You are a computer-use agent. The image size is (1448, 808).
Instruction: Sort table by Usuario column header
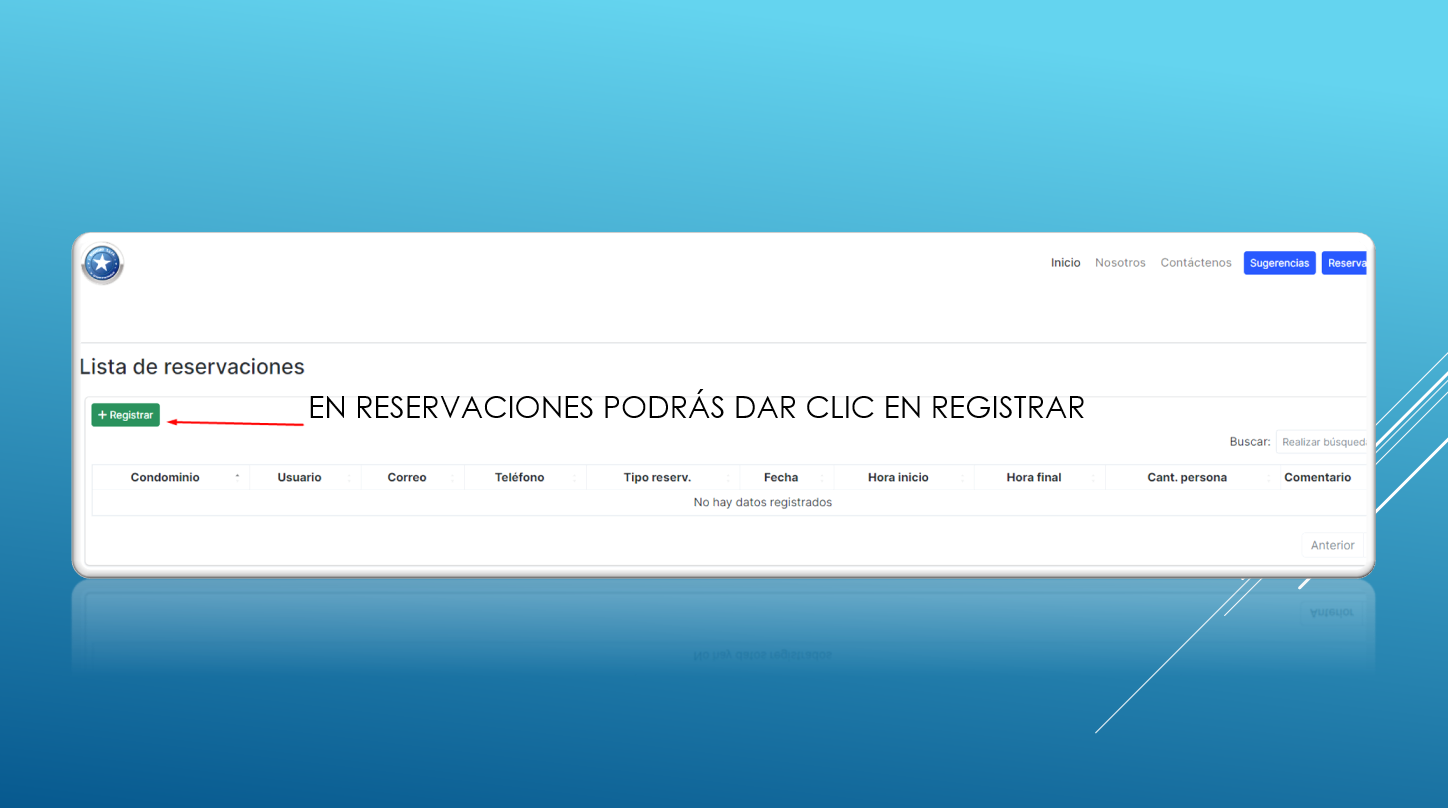pyautogui.click(x=299, y=478)
